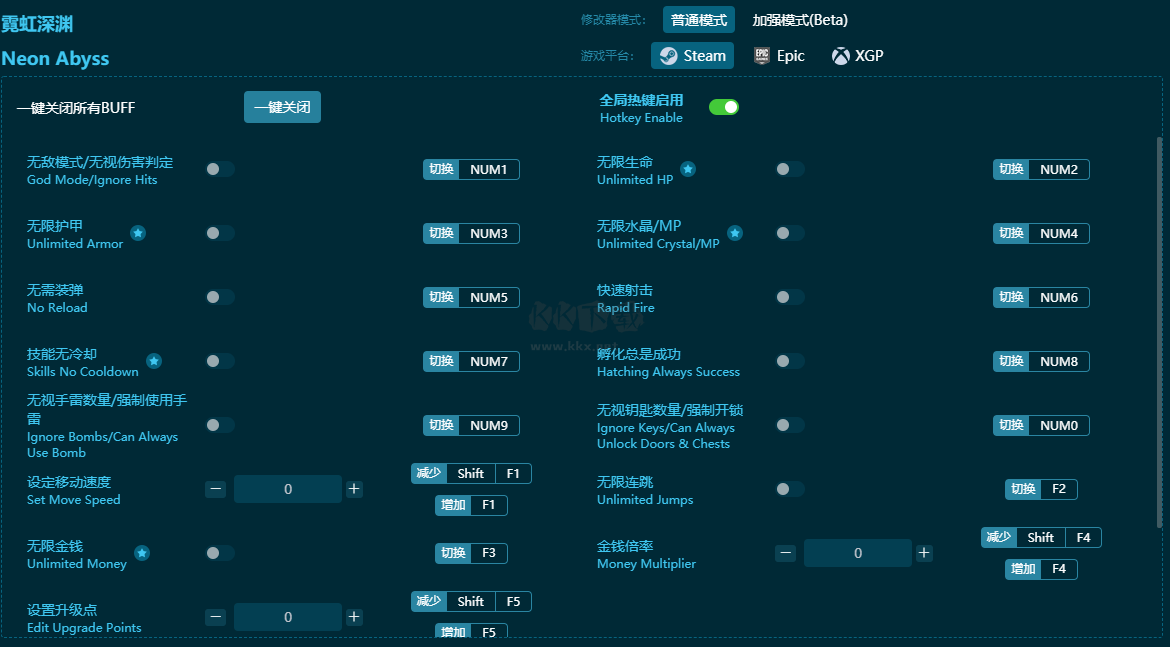Click the 霓虹深渊 game title text
This screenshot has width=1170, height=647.
[x=37, y=24]
